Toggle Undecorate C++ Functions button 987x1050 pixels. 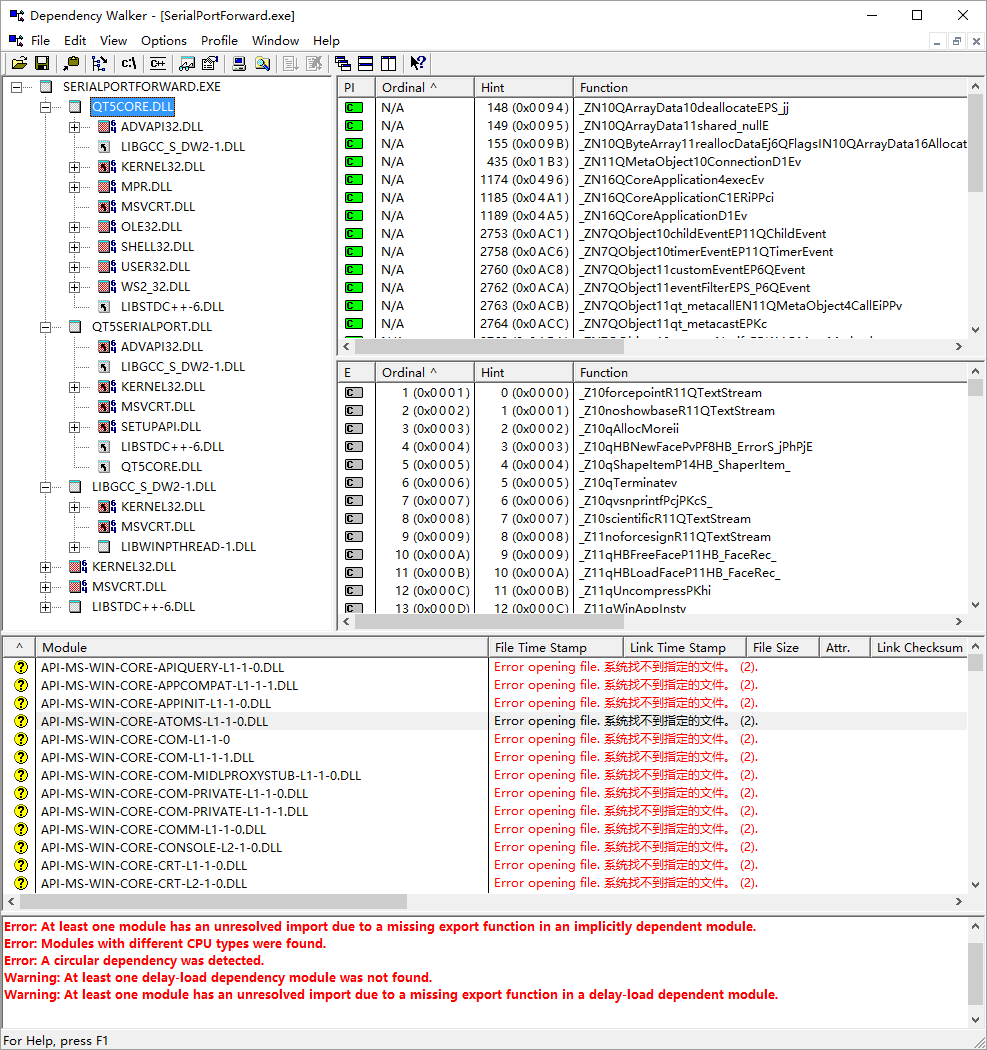click(x=158, y=64)
